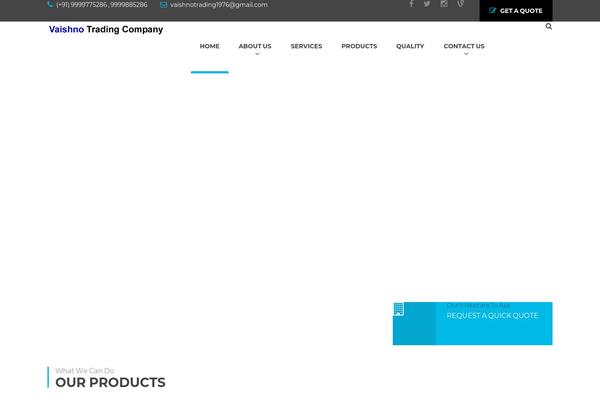This screenshot has width=600, height=400.
Task: Expand the Contact Us dropdown chevron
Action: click(x=466, y=54)
